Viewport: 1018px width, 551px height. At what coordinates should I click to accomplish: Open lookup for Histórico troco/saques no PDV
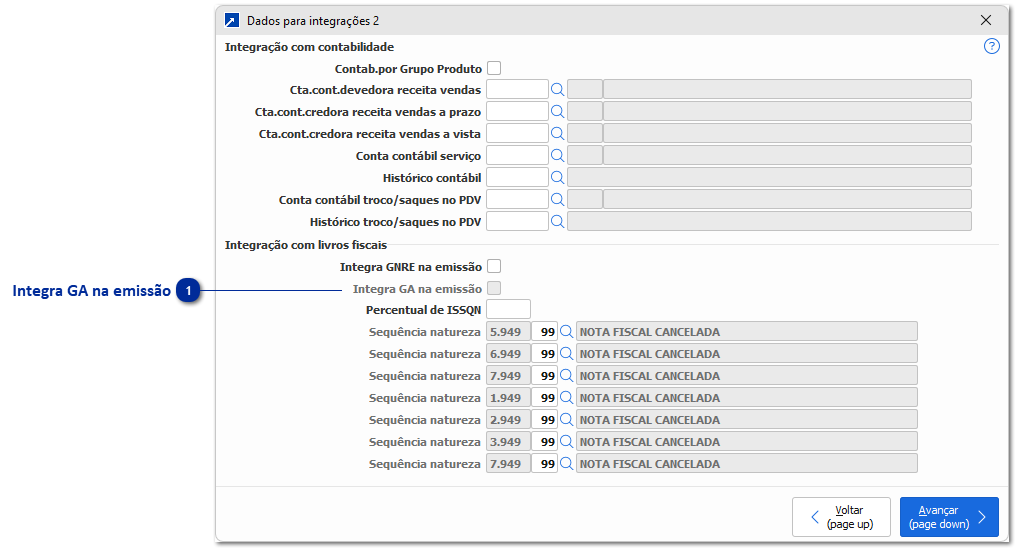click(558, 222)
